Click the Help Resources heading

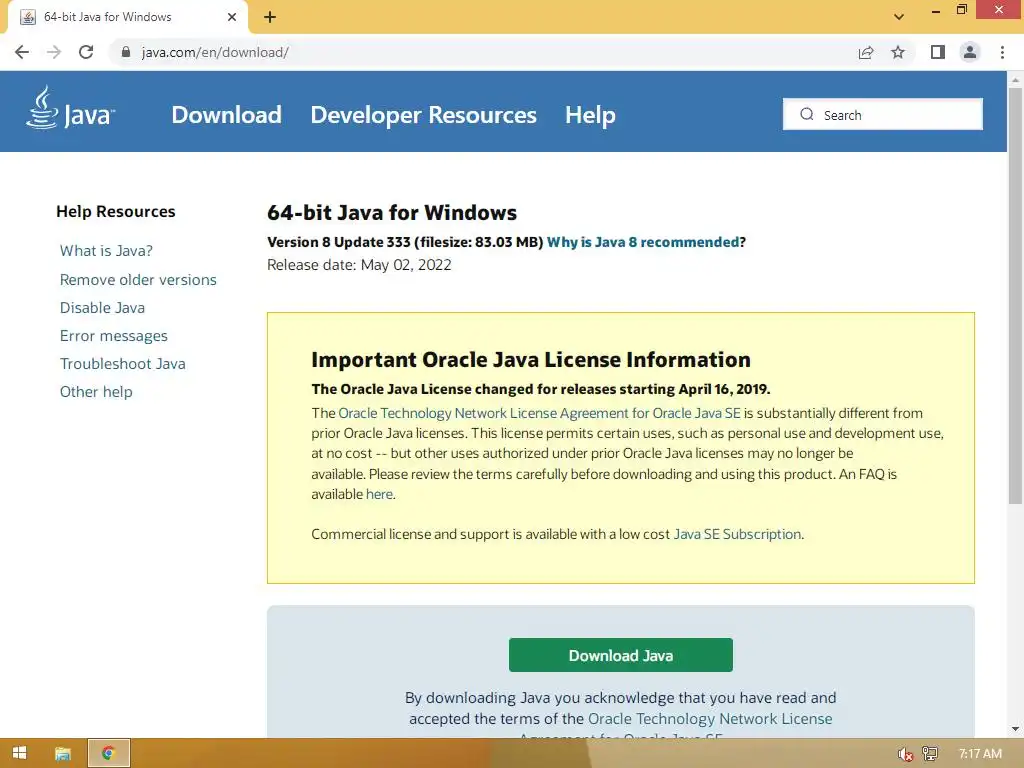click(116, 212)
